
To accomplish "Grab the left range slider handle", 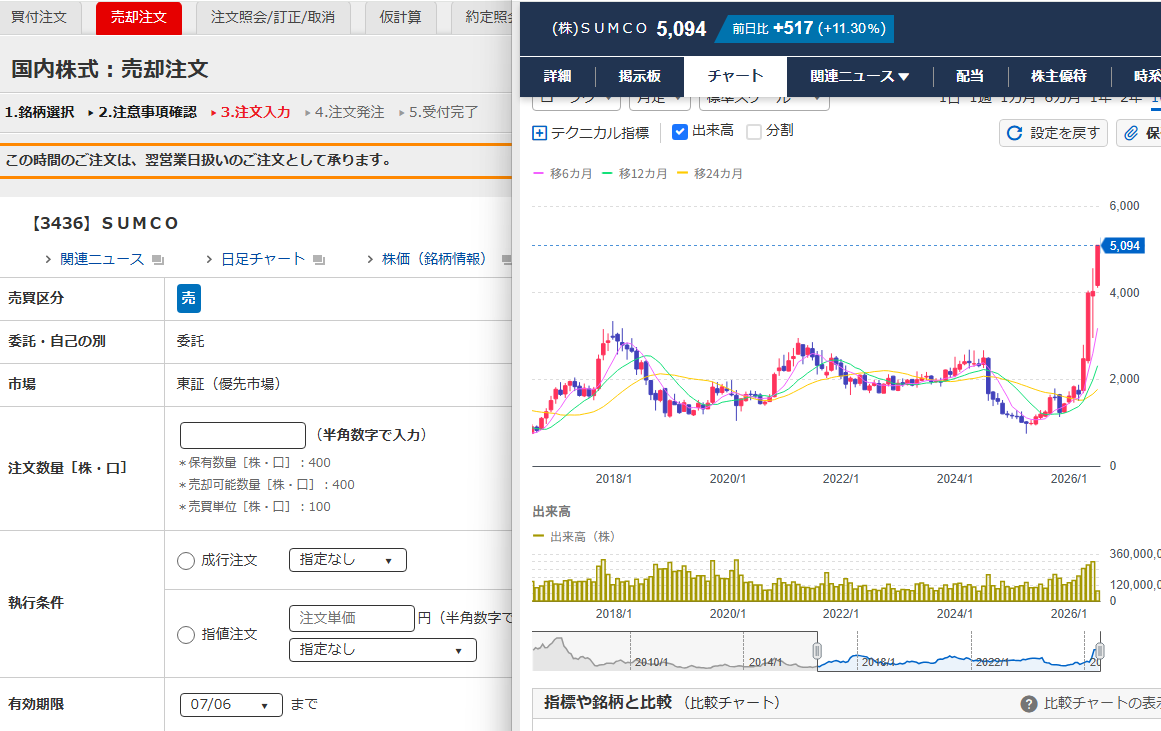I will [x=817, y=651].
